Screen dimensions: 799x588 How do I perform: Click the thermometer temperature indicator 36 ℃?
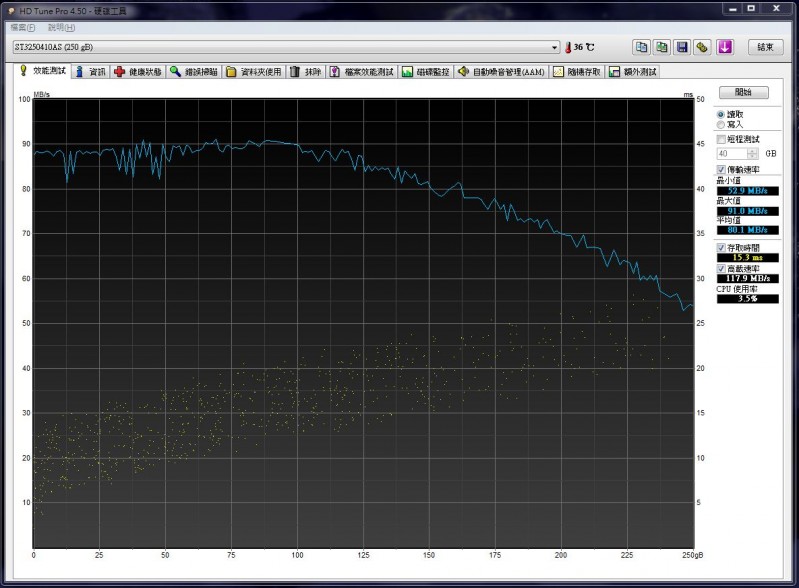click(x=579, y=47)
